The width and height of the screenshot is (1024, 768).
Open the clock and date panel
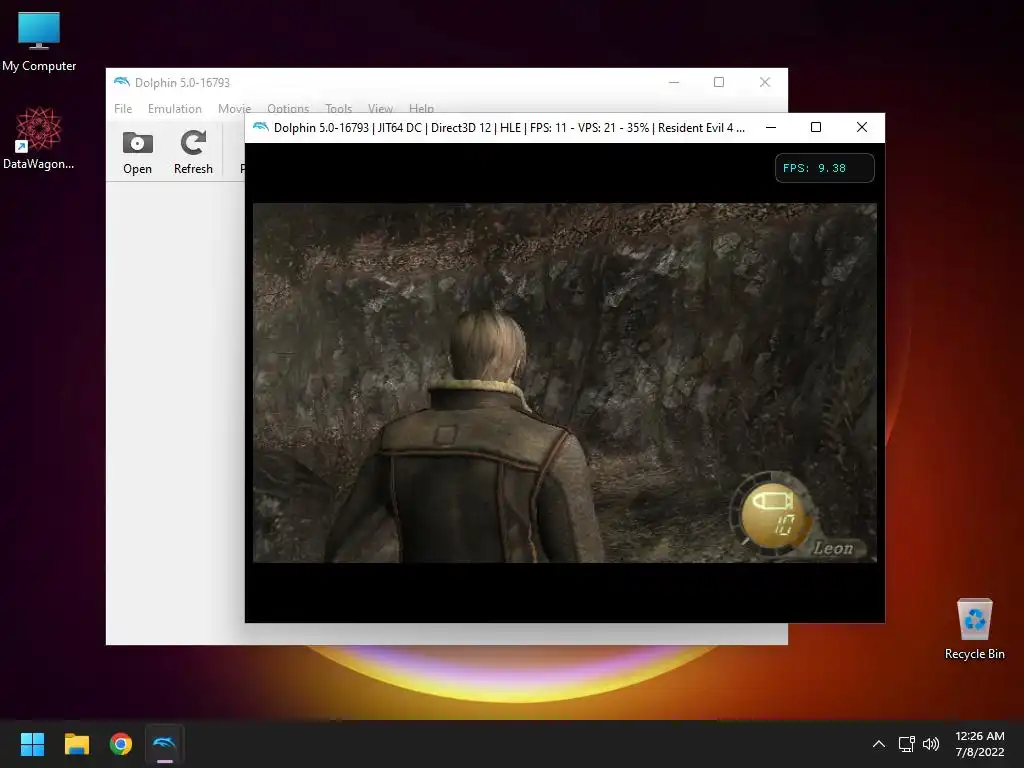tap(980, 744)
